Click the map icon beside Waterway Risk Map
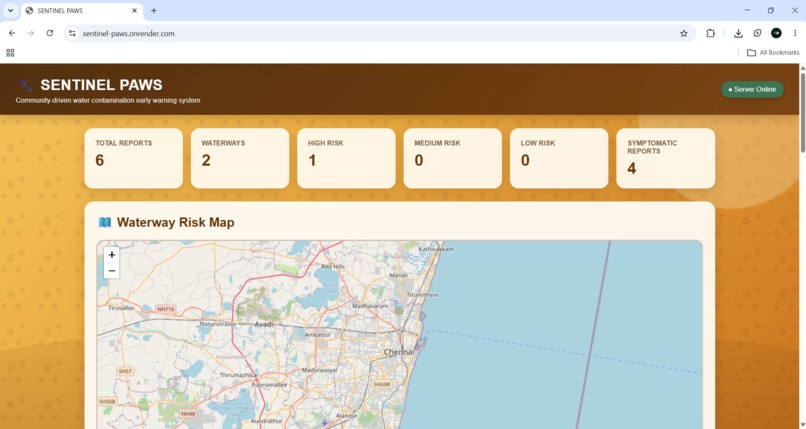 [105, 222]
